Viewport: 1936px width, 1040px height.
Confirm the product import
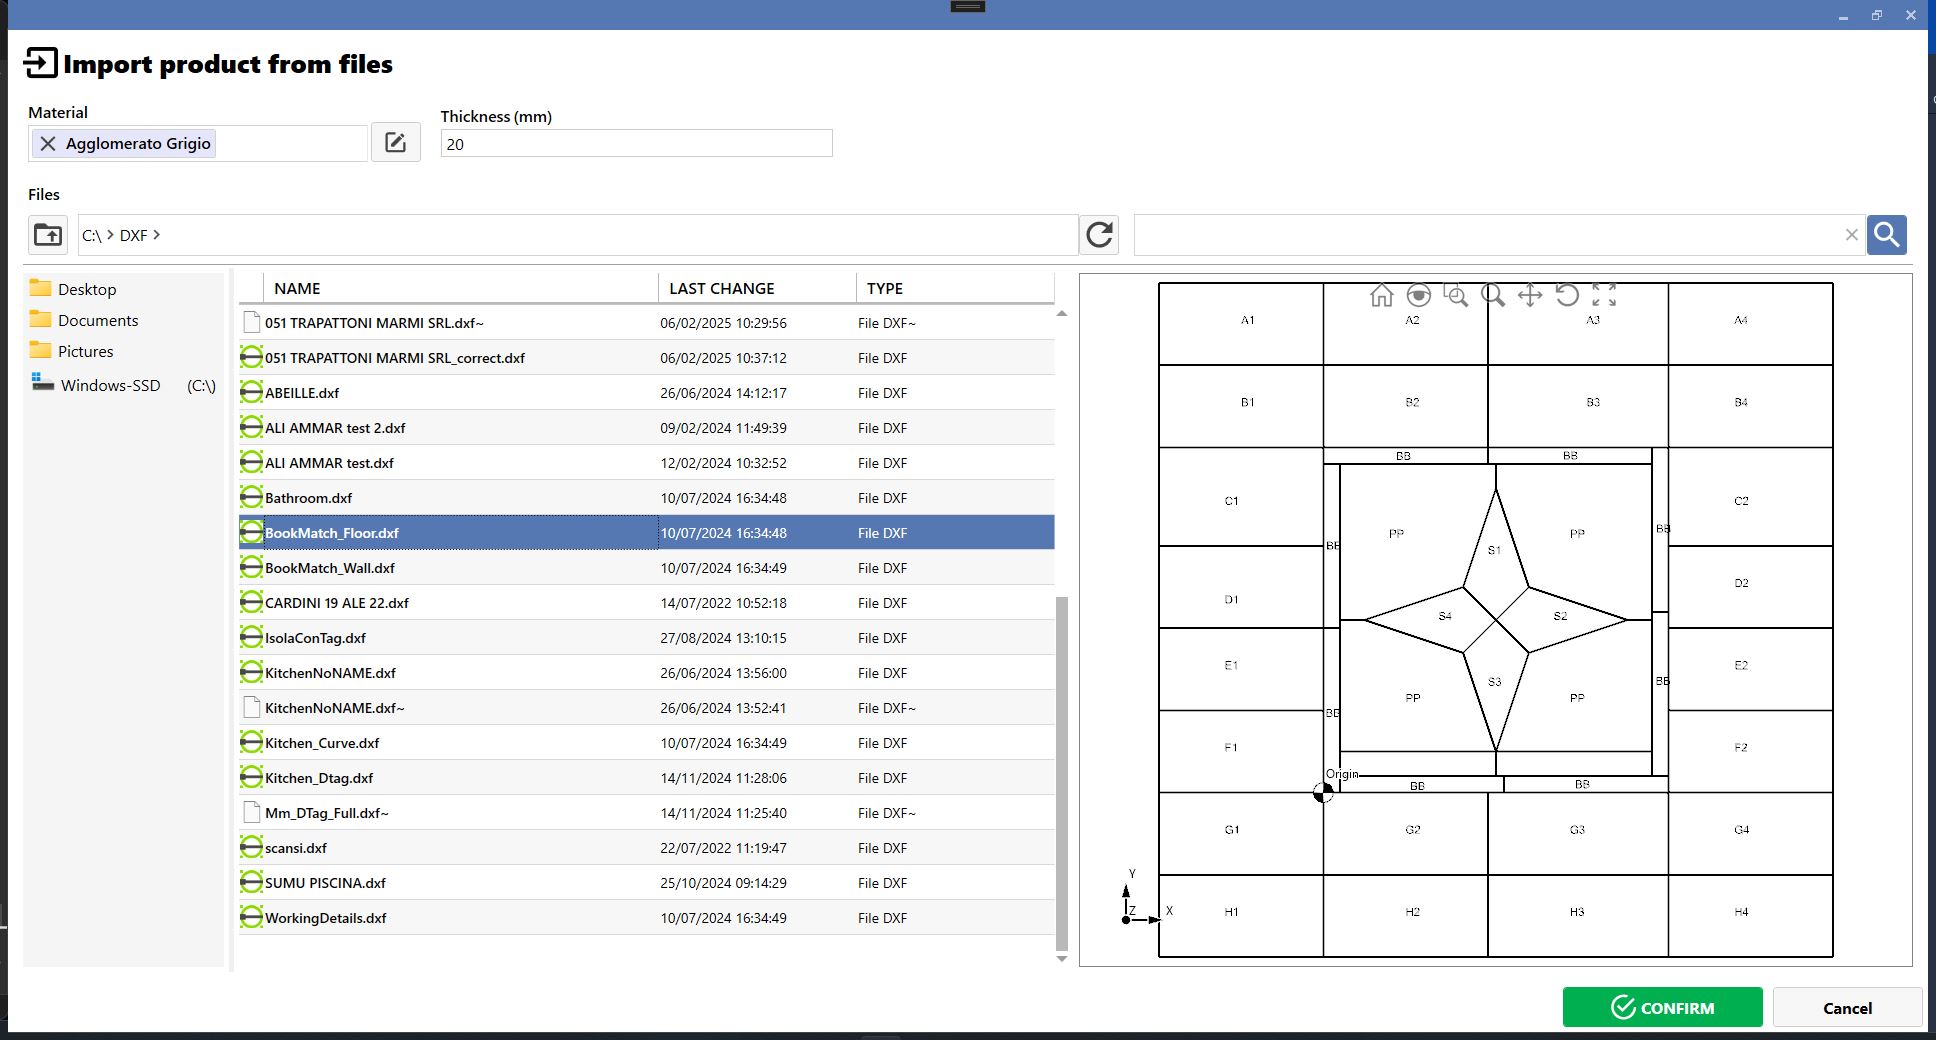1662,1007
